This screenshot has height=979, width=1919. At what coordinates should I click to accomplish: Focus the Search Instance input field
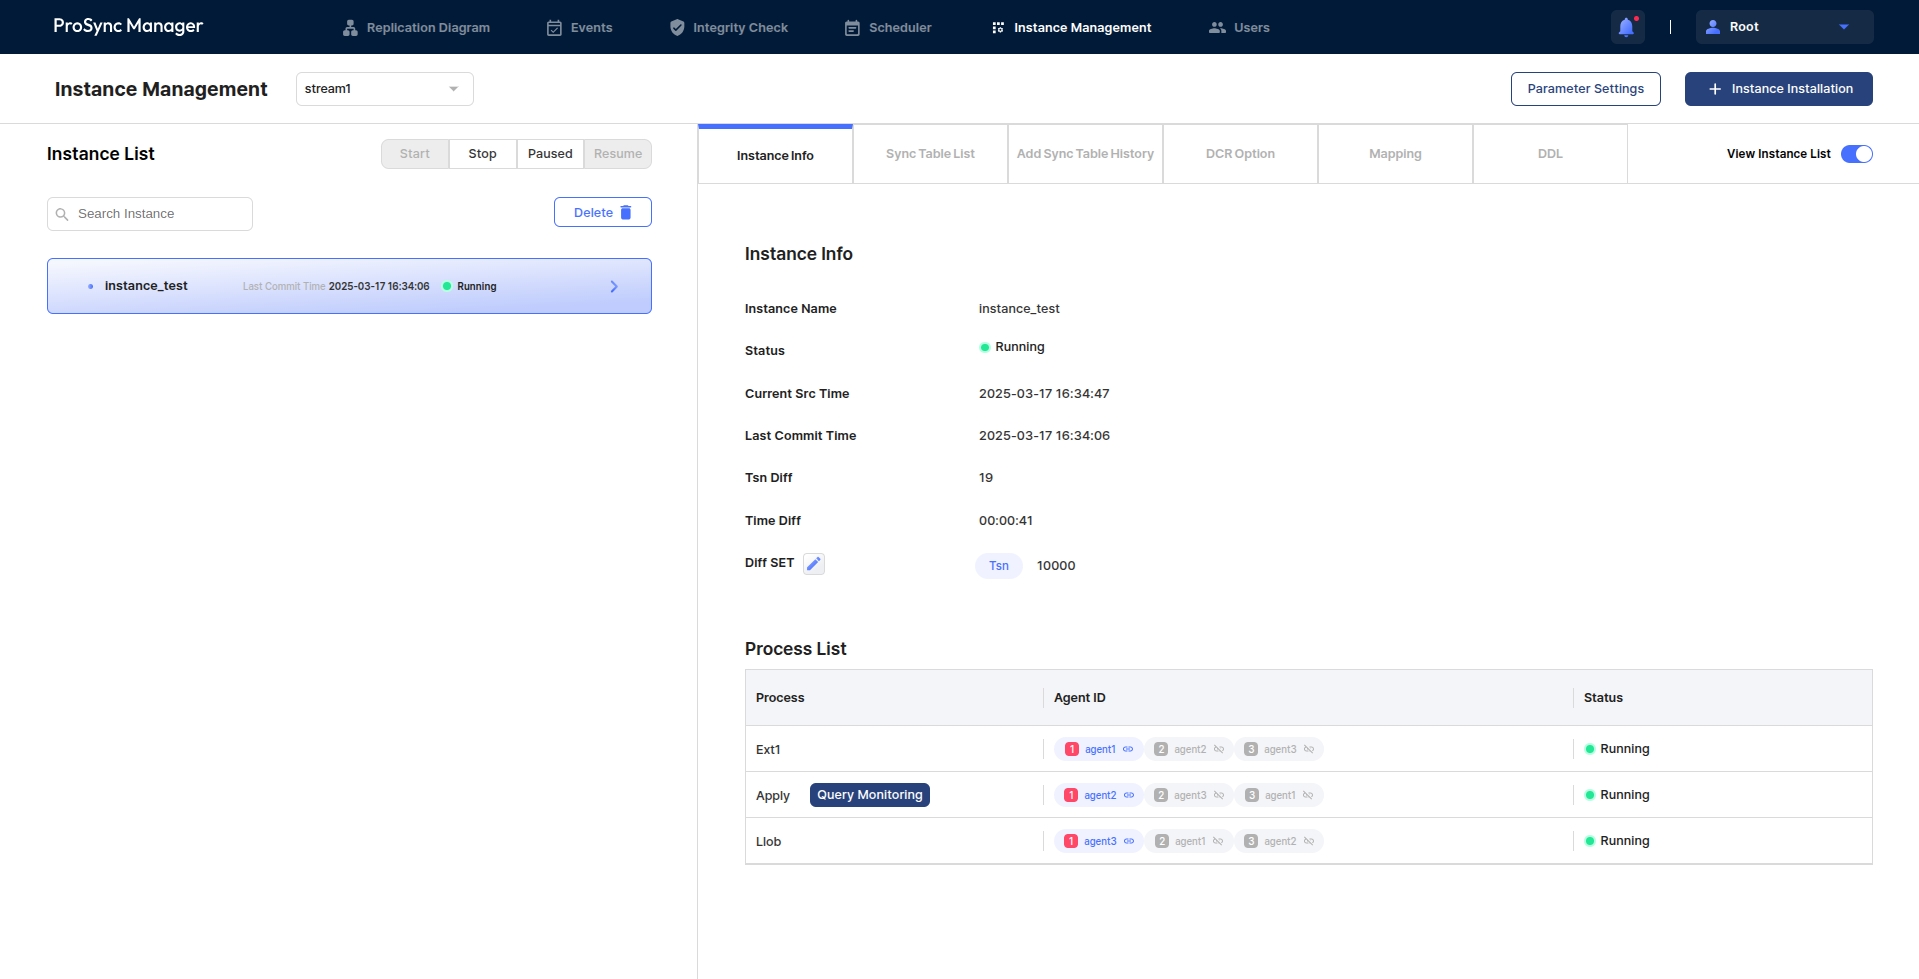(160, 214)
